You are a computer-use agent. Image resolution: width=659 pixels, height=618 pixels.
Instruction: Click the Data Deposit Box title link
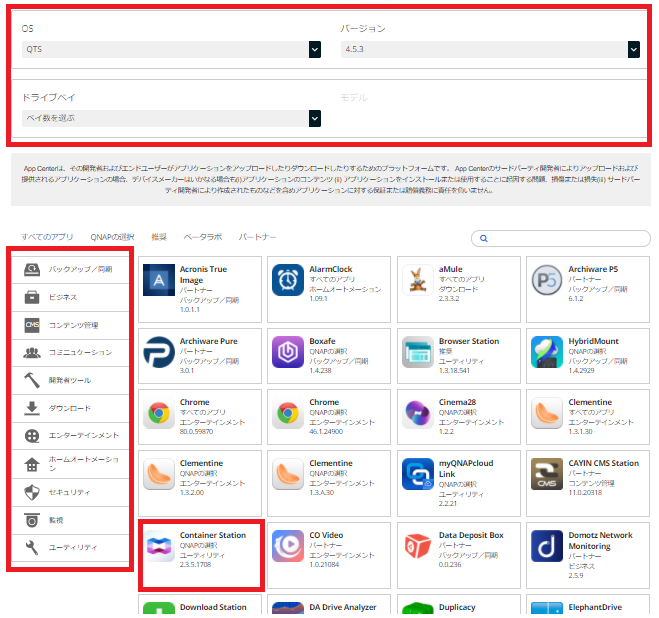[471, 535]
